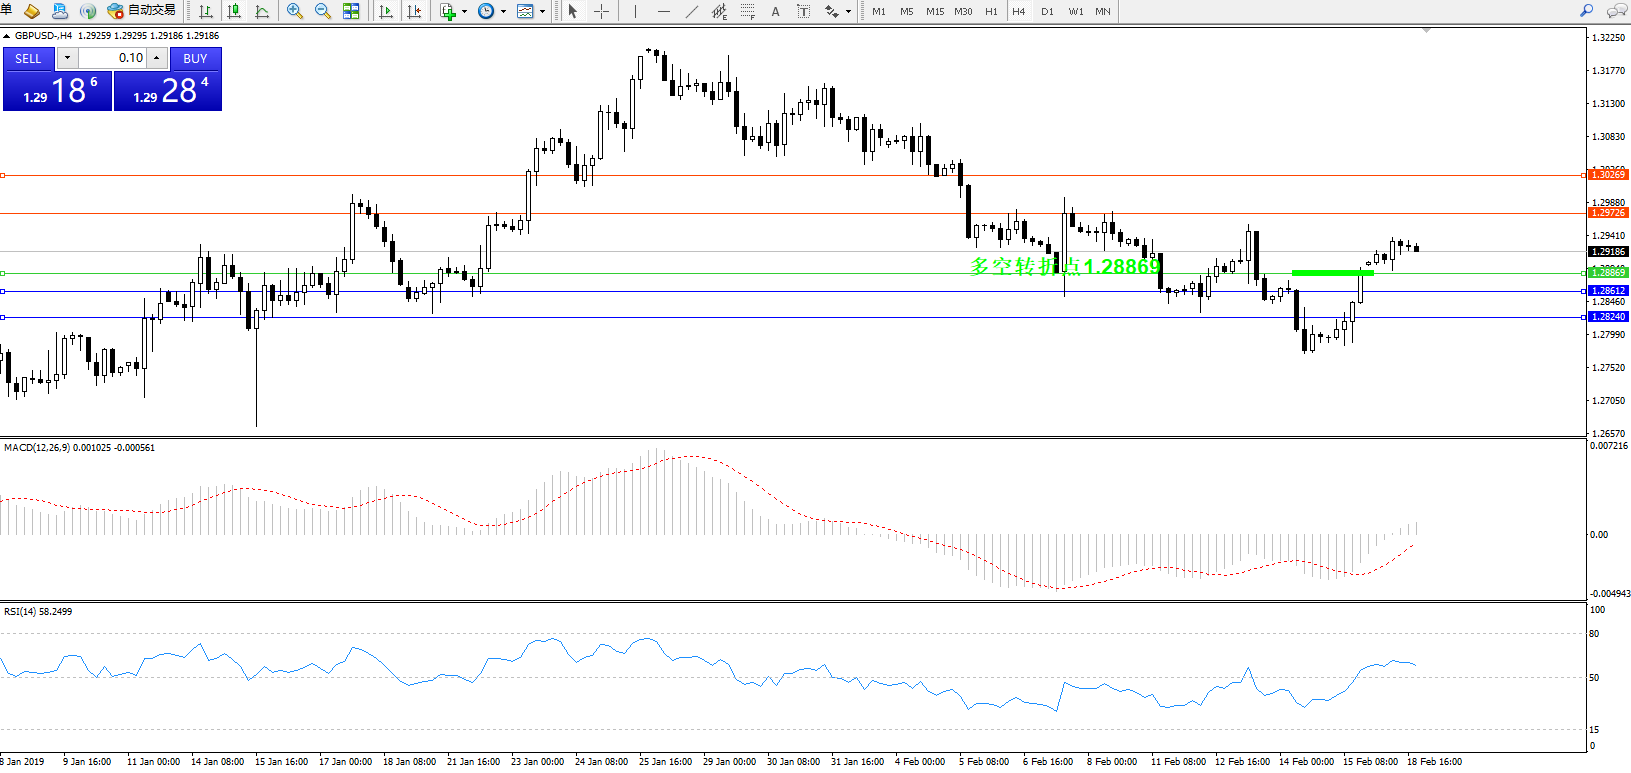Switch to the M15 timeframe
The width and height of the screenshot is (1631, 773).
point(935,11)
